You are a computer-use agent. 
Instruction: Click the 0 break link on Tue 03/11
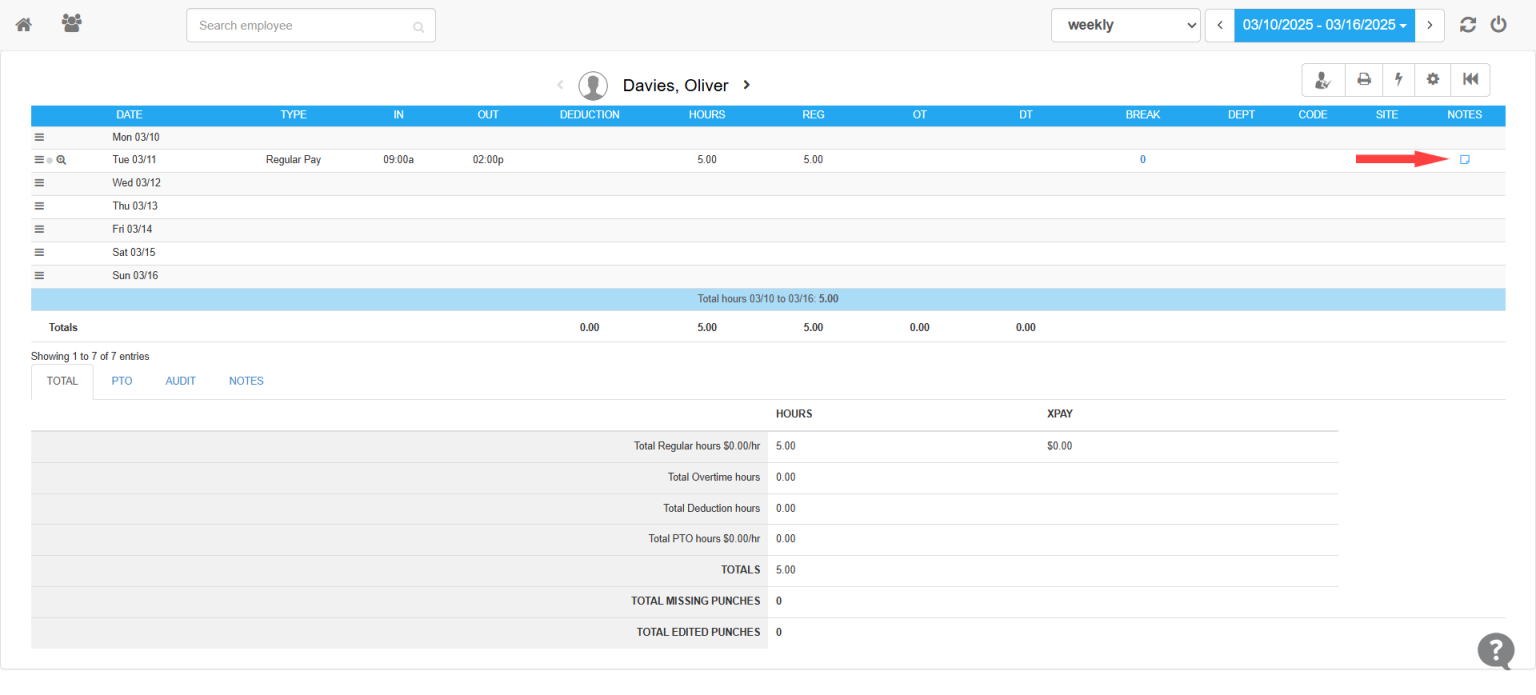(x=1142, y=159)
